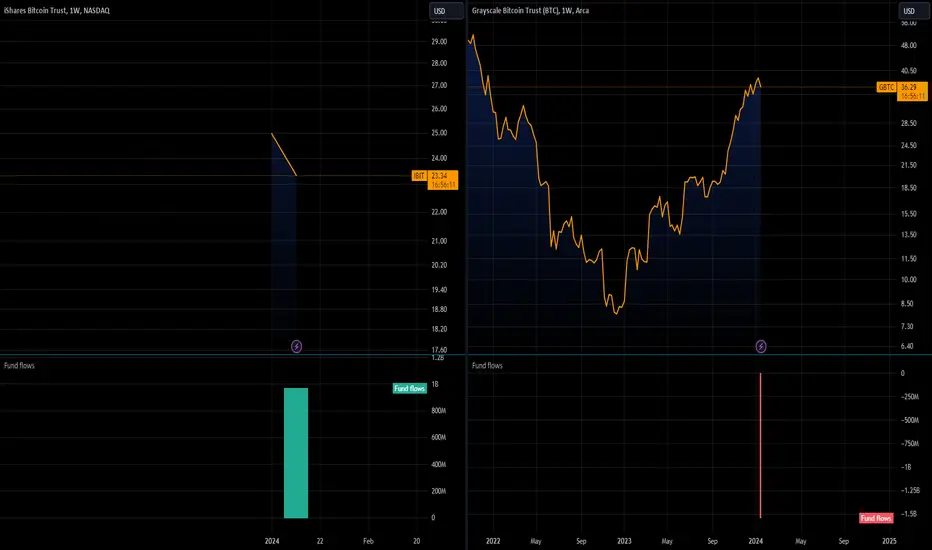Image resolution: width=932 pixels, height=550 pixels.
Task: Click the 2025 label on the time axis
Action: (x=889, y=541)
